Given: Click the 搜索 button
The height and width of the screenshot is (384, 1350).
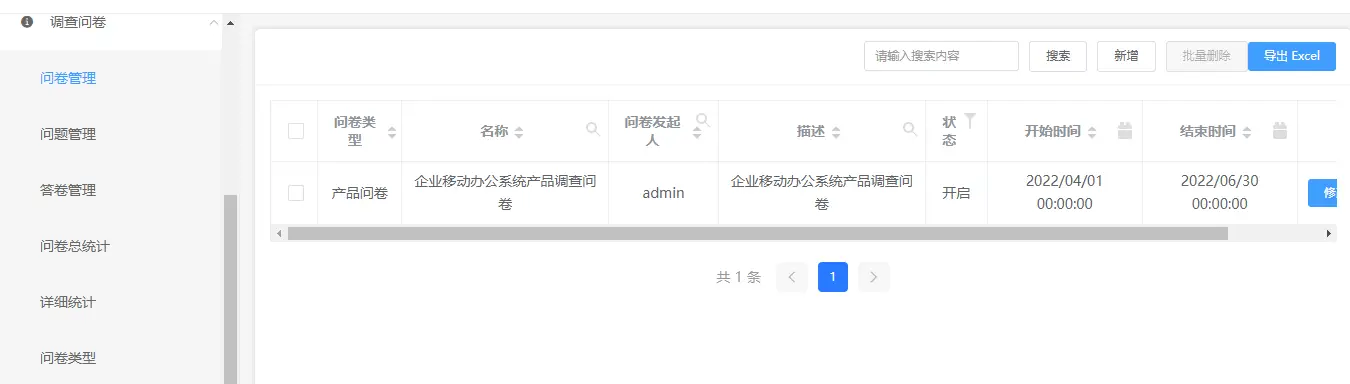Looking at the screenshot, I should (x=1058, y=56).
